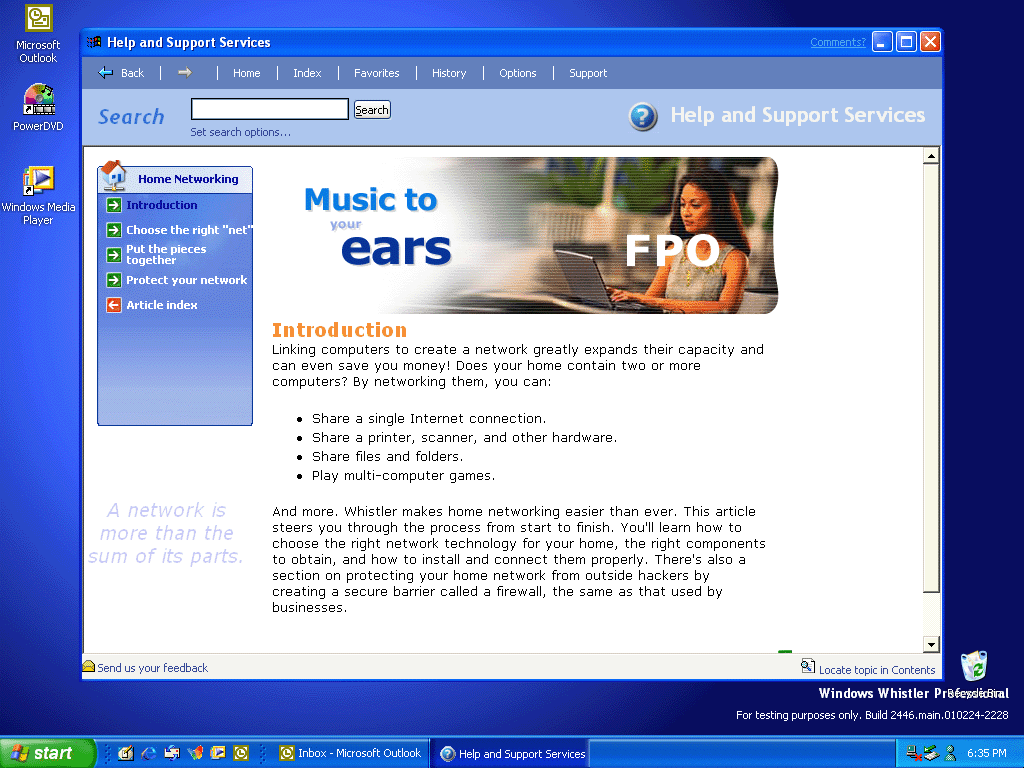Click the butterfly quick launch icon

[x=195, y=753]
